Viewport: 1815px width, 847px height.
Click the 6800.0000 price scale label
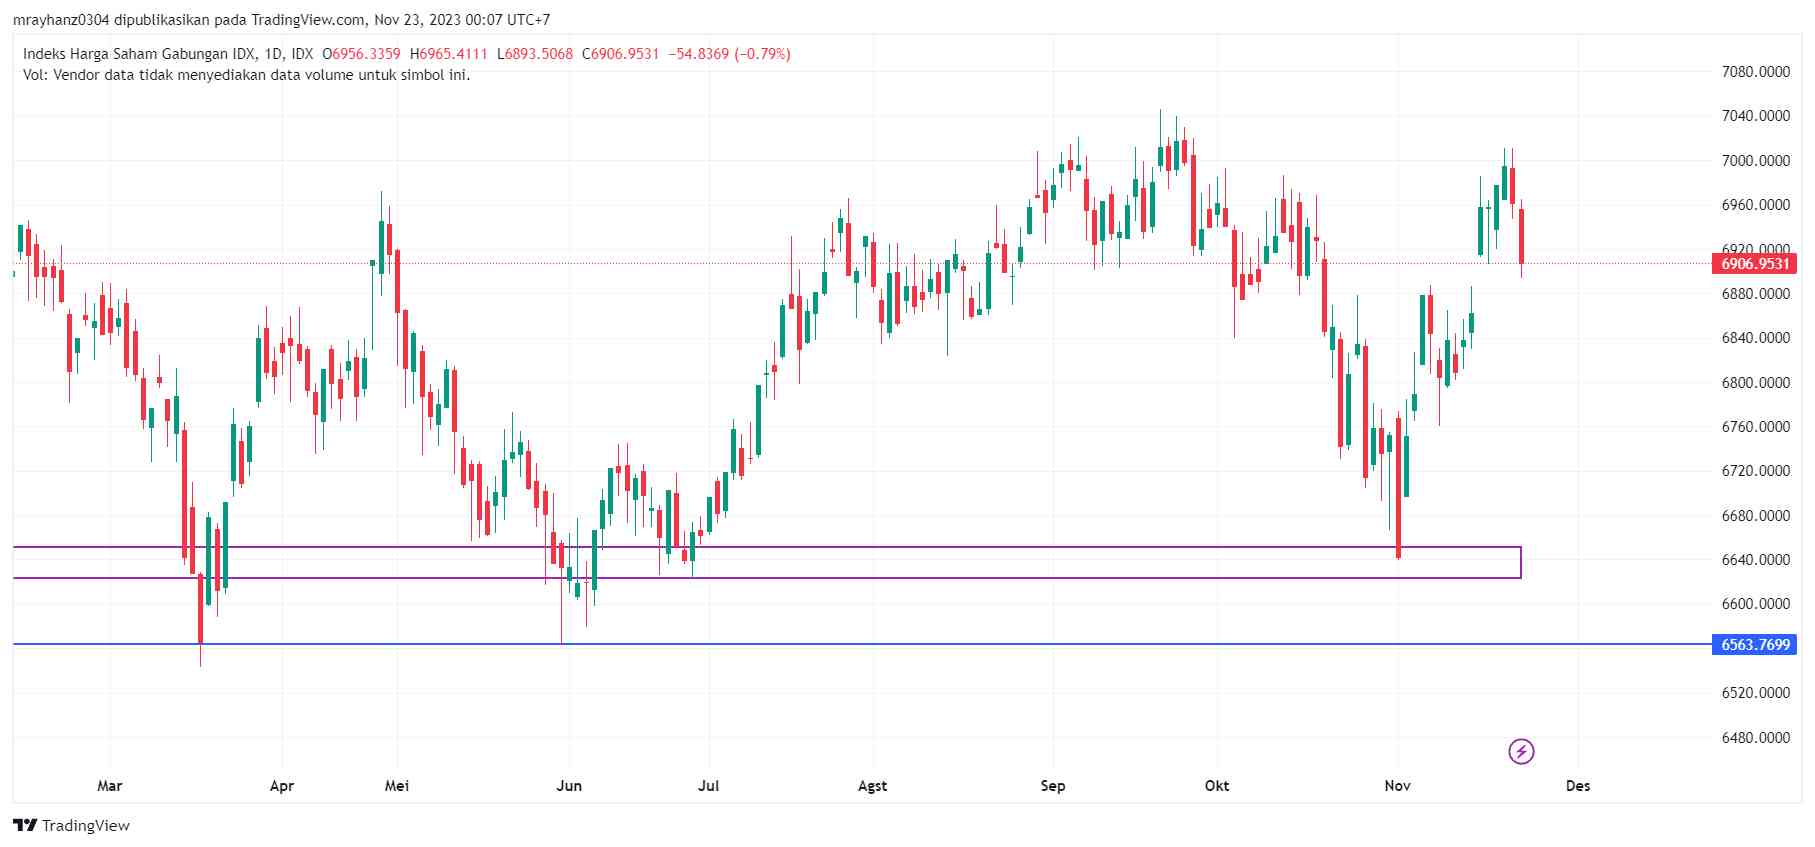point(1755,383)
